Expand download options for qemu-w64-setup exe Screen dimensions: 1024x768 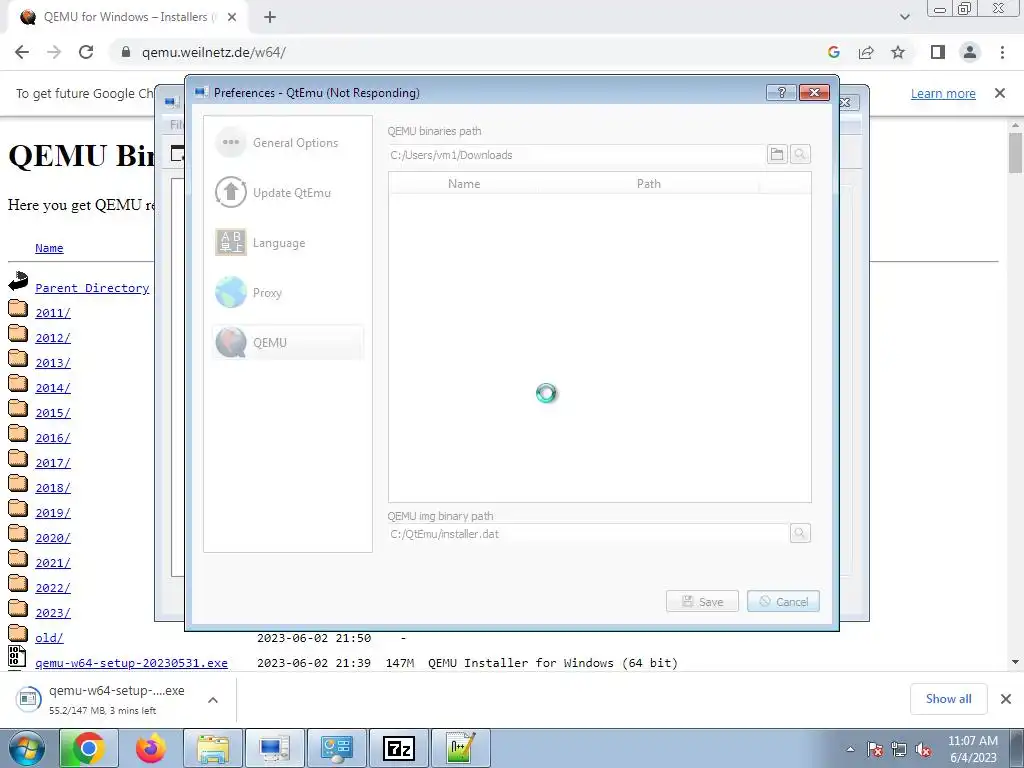[212, 699]
